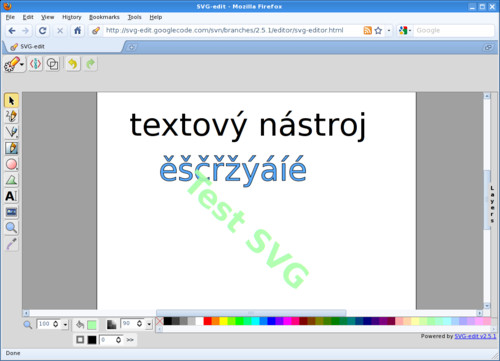500x361 pixels.
Task: Switch to the SVG-edit browser tab
Action: [x=63, y=47]
